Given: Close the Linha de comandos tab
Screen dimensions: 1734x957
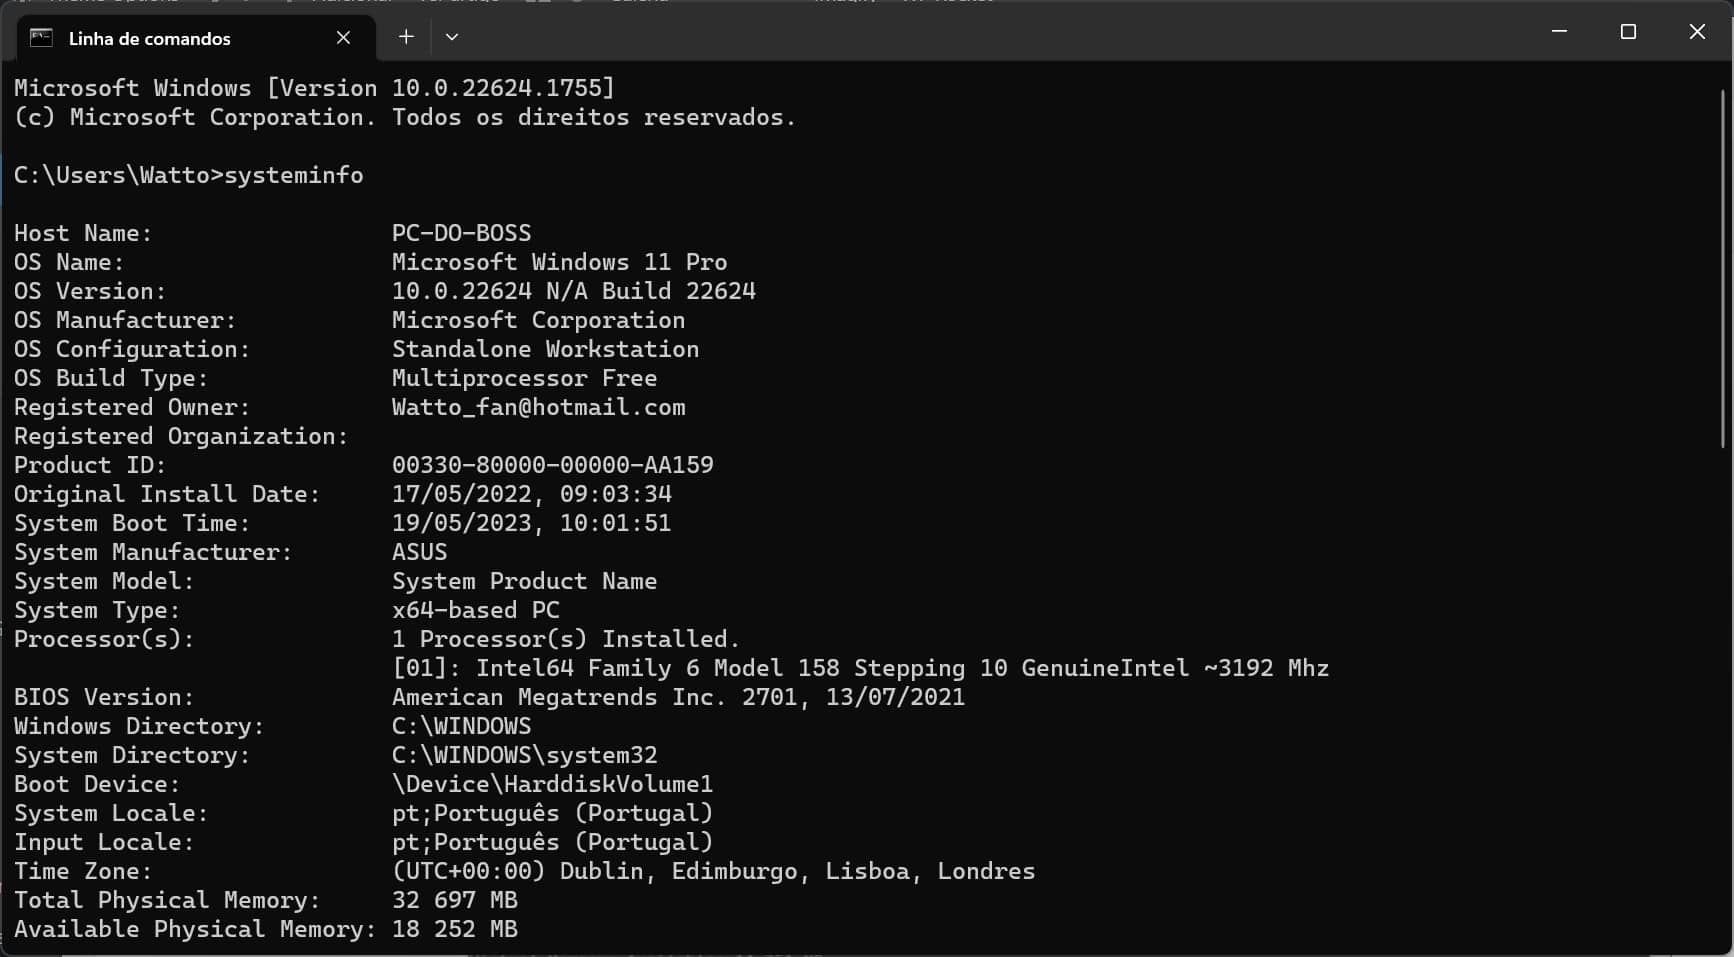Looking at the screenshot, I should click(x=343, y=38).
